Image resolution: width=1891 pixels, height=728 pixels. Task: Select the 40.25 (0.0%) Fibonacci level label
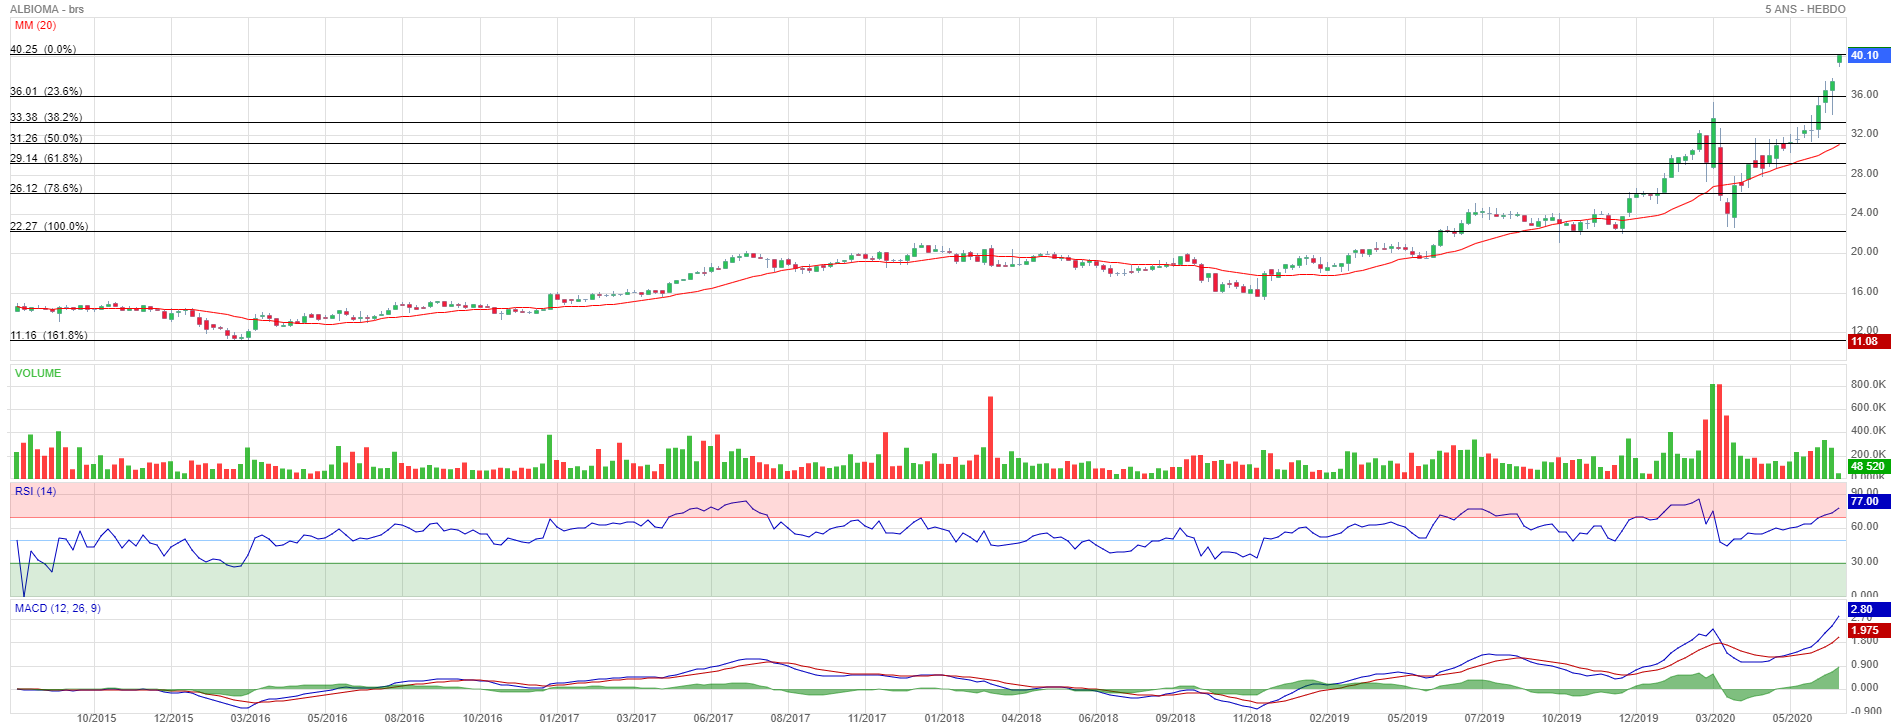(x=43, y=49)
